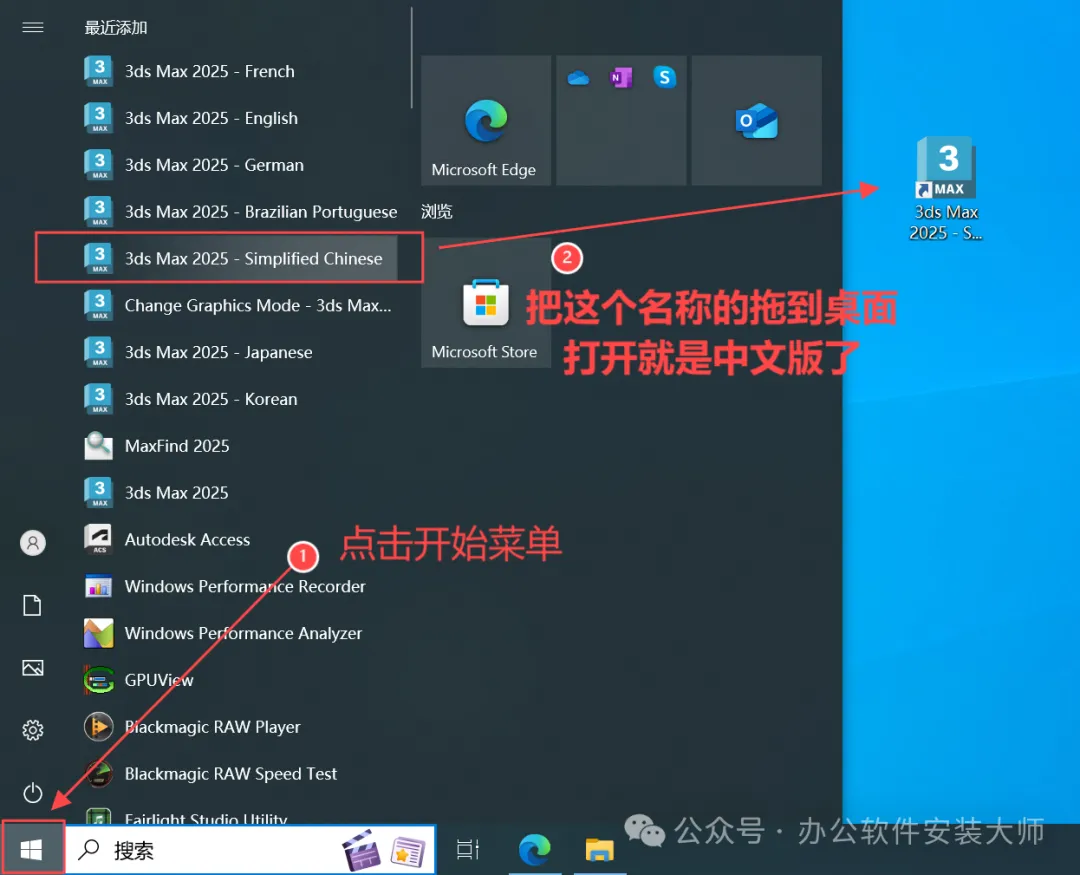1080x875 pixels.
Task: Click the 浏览 tile group label
Action: (437, 212)
